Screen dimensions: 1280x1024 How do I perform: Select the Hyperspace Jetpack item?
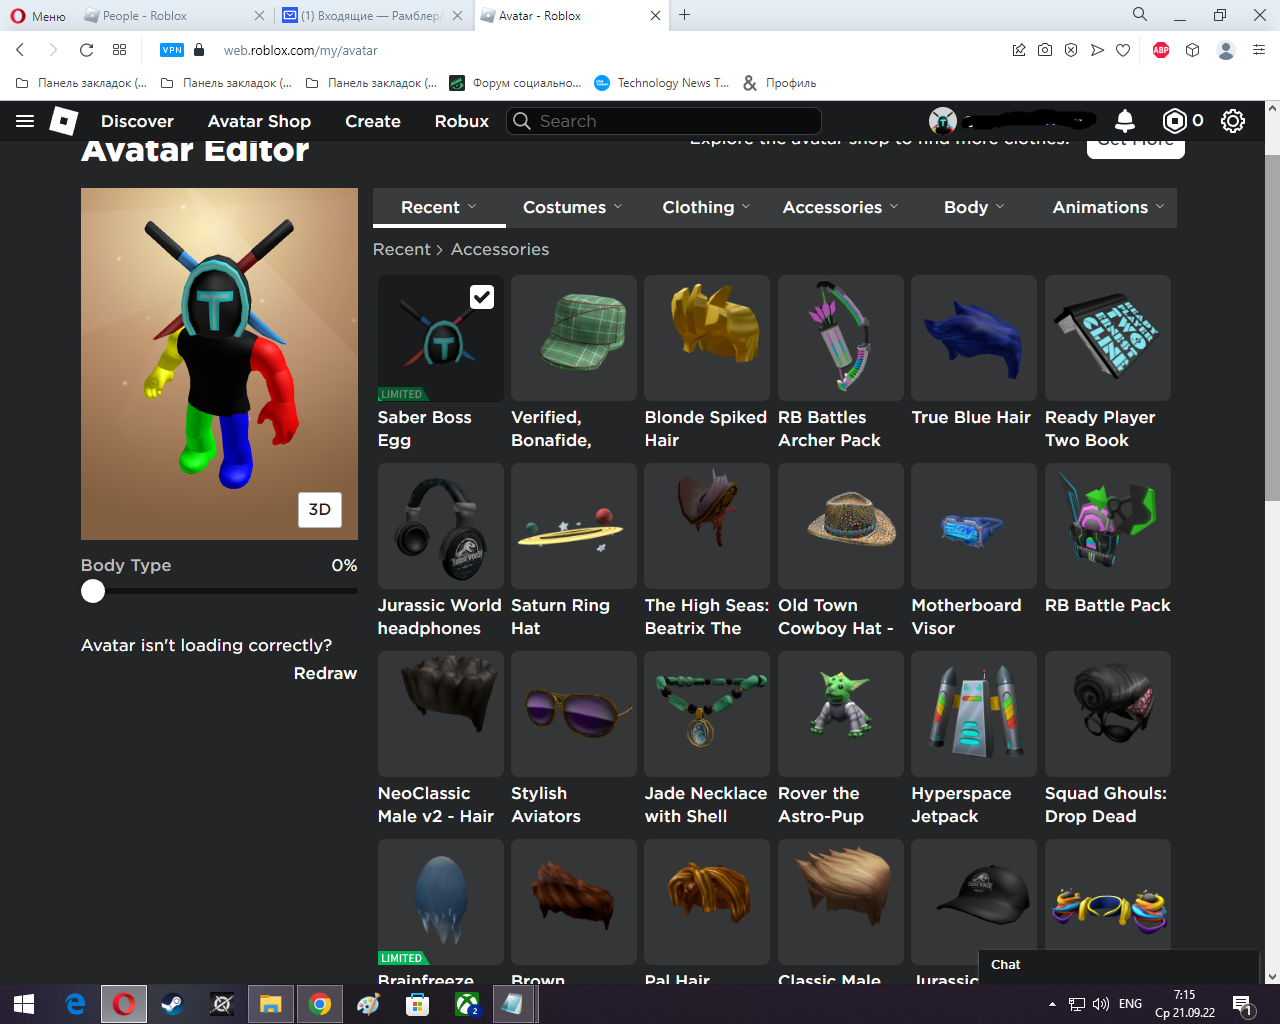coord(974,714)
